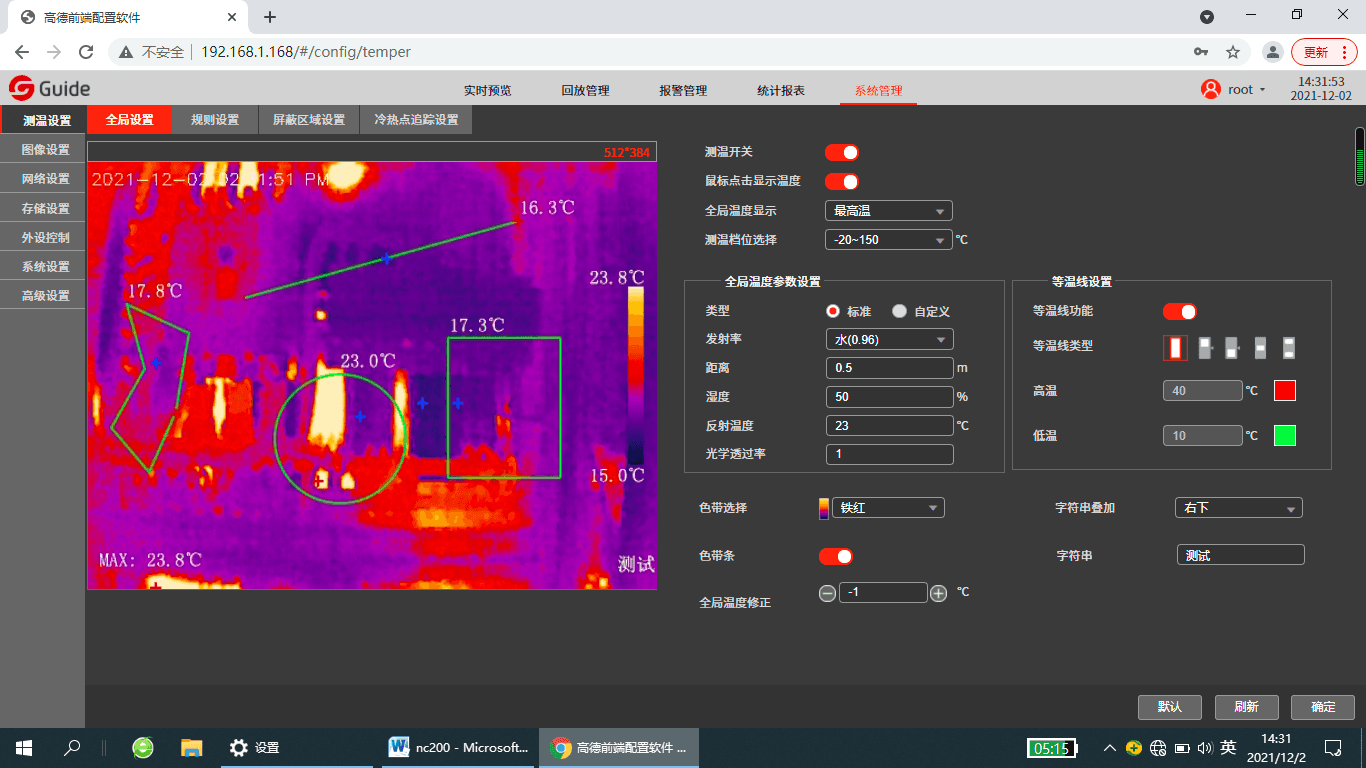Click the 确定 button

pos(1322,707)
